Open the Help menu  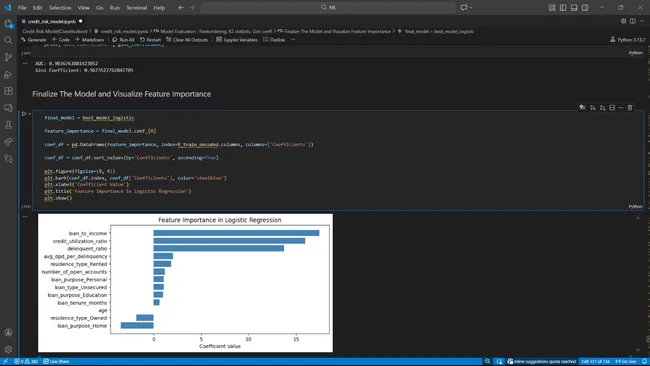[159, 7]
